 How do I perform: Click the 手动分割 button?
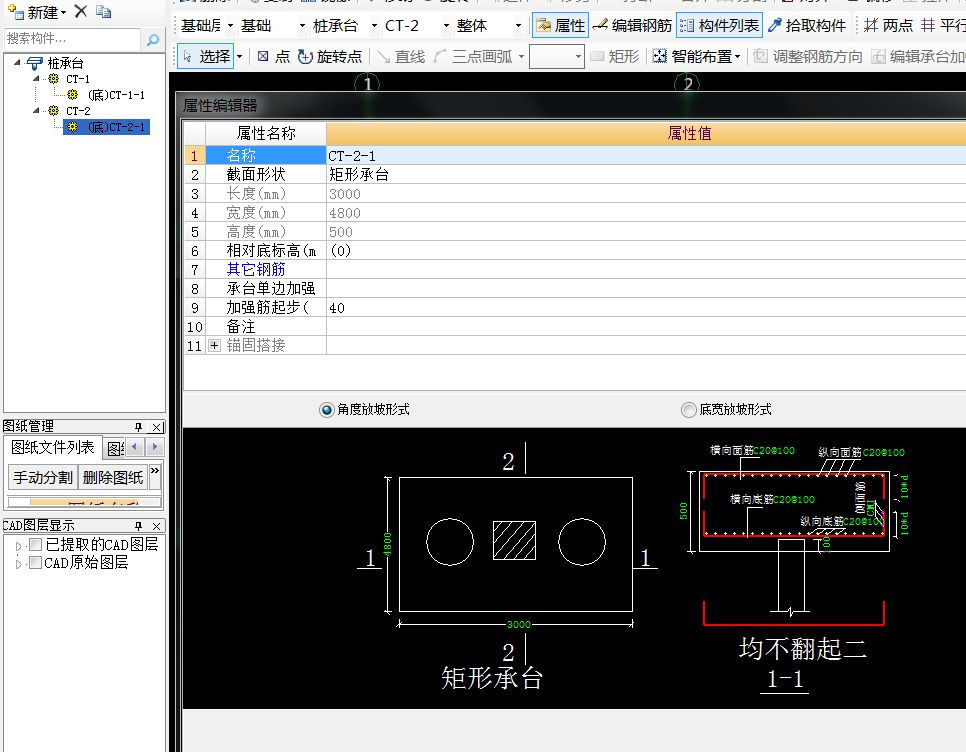point(43,477)
